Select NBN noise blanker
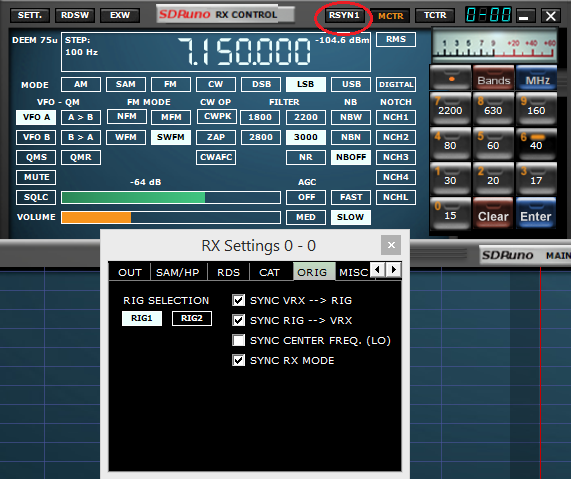Viewport: 571px width, 479px height. (x=351, y=137)
